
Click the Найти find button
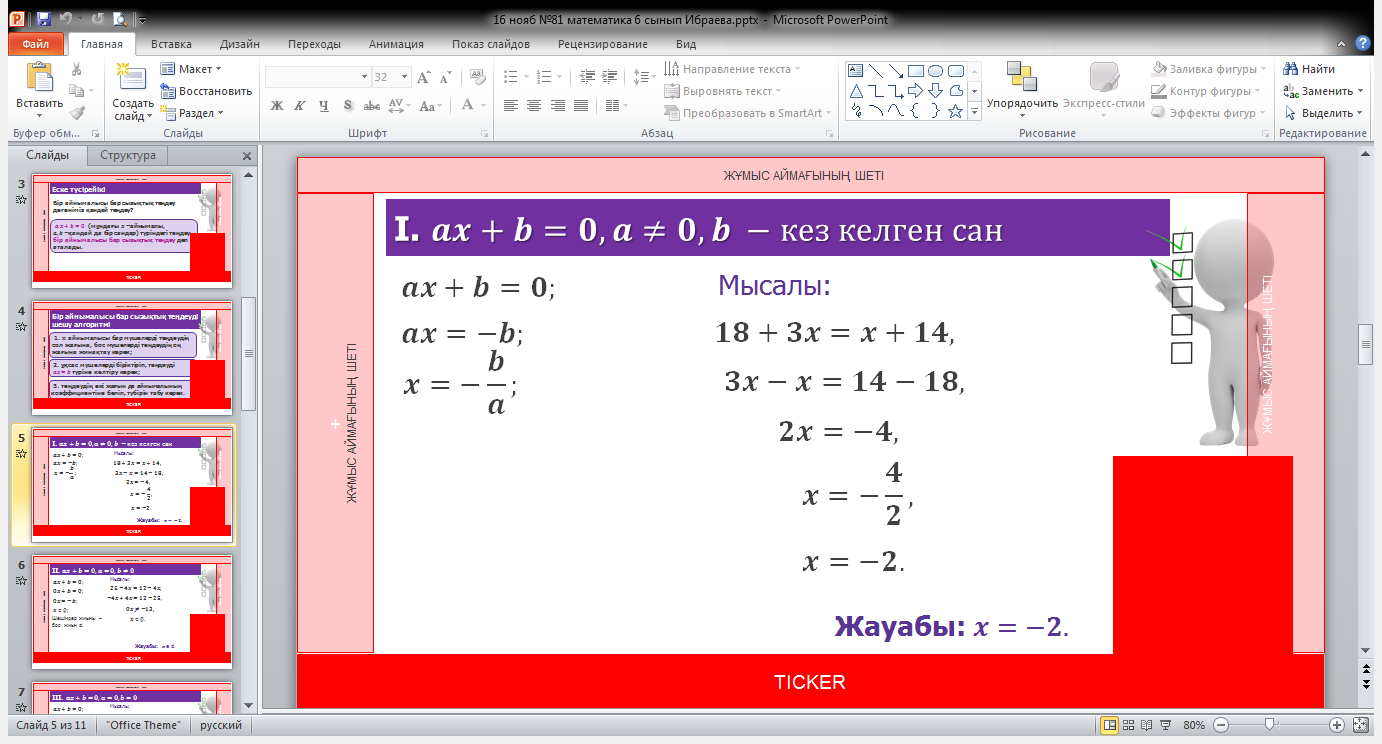point(1310,69)
